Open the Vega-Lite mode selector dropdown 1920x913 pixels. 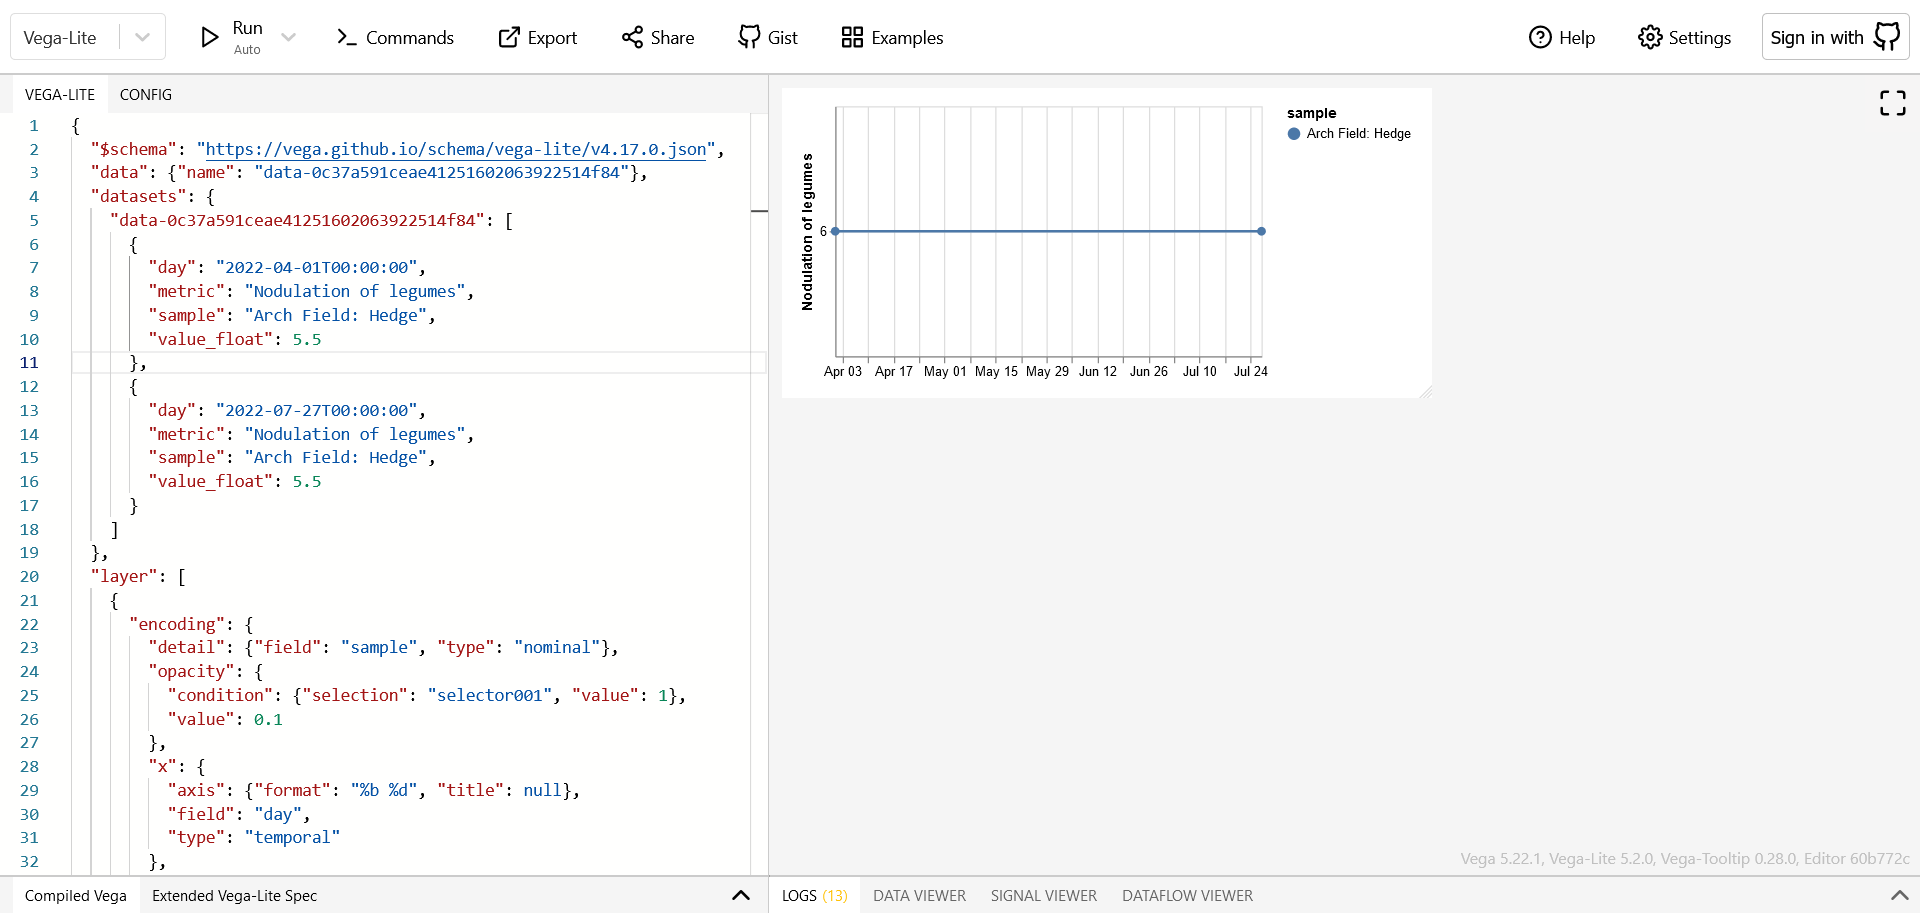click(x=141, y=36)
